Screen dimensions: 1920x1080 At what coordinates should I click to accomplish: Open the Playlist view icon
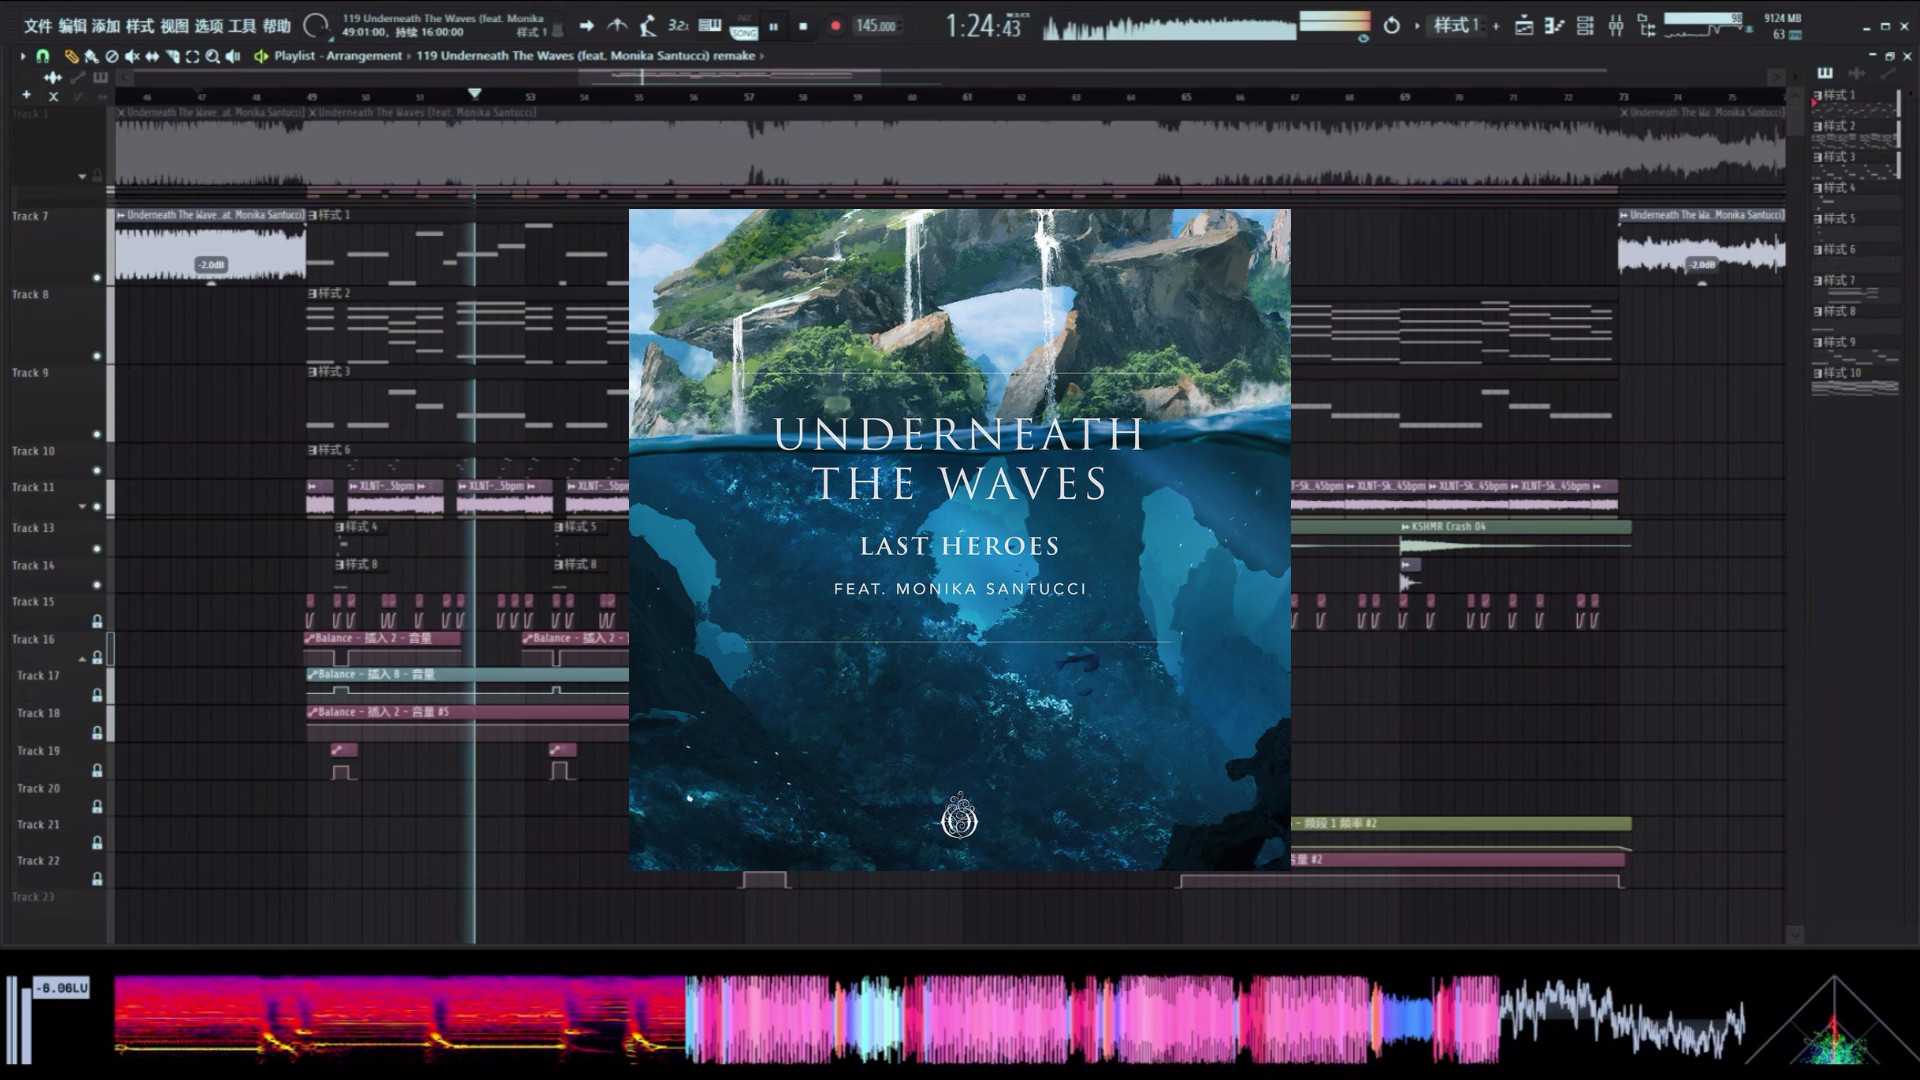[x=1524, y=25]
